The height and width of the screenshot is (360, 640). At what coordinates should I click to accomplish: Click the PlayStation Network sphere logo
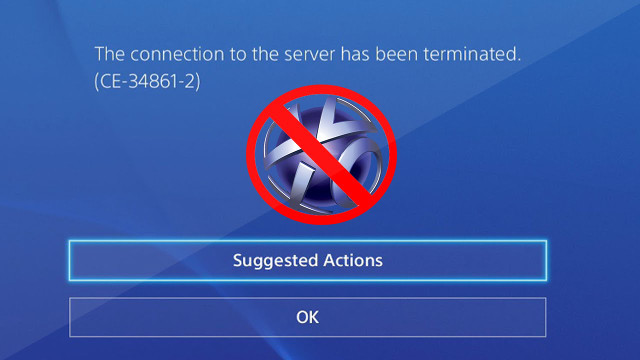[322, 155]
